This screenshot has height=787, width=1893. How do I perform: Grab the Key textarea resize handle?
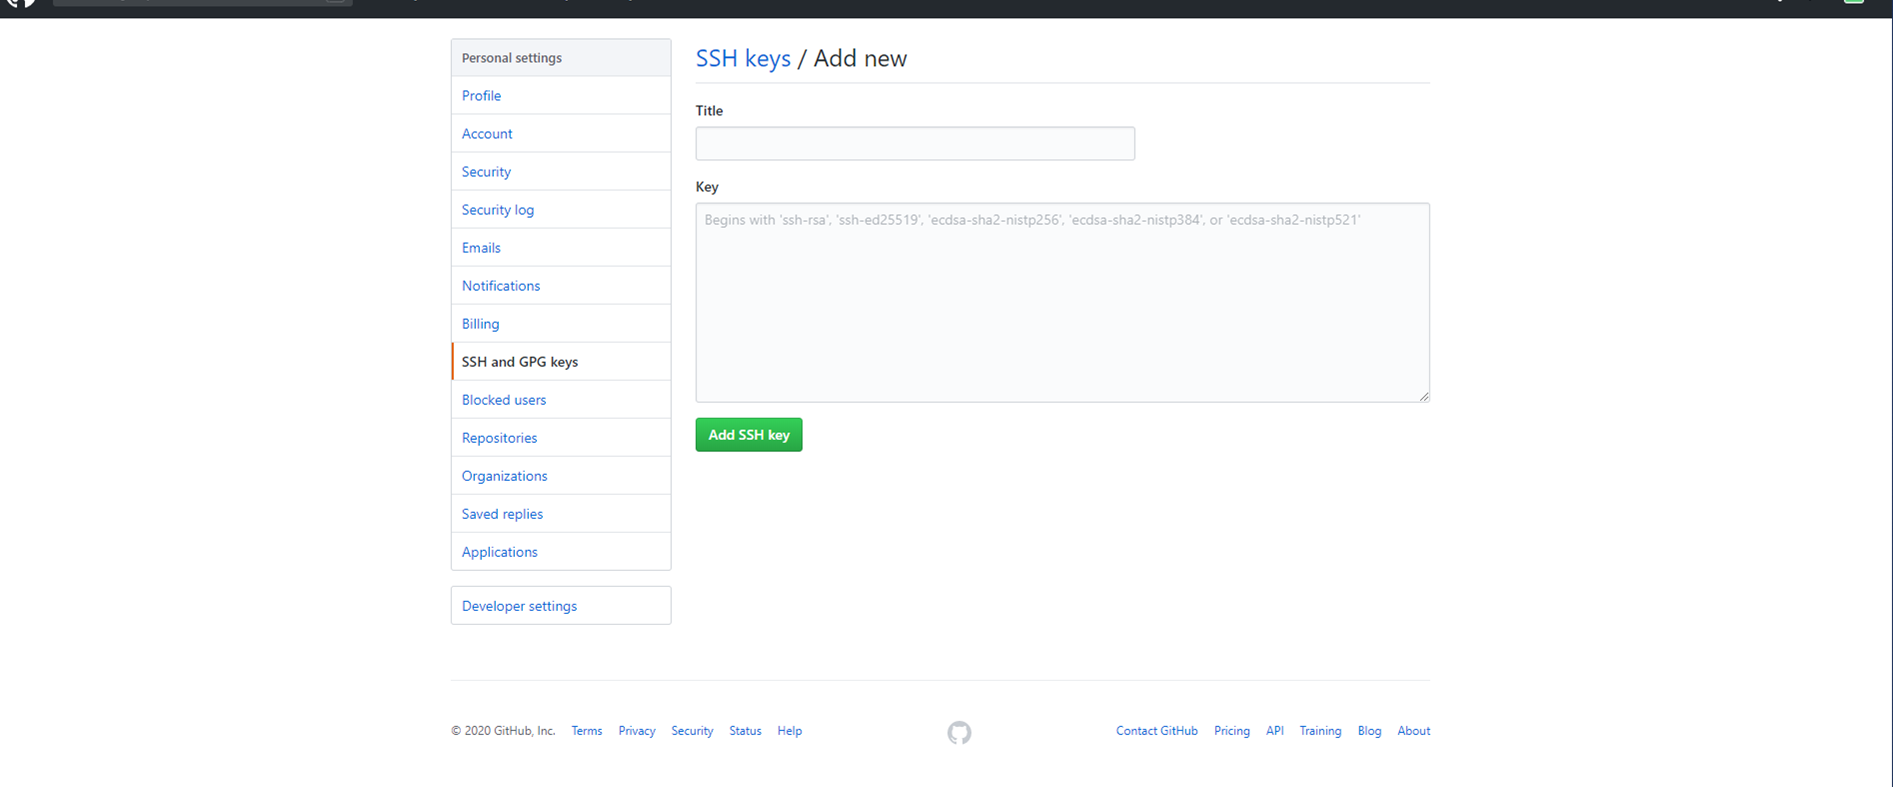coord(1424,396)
